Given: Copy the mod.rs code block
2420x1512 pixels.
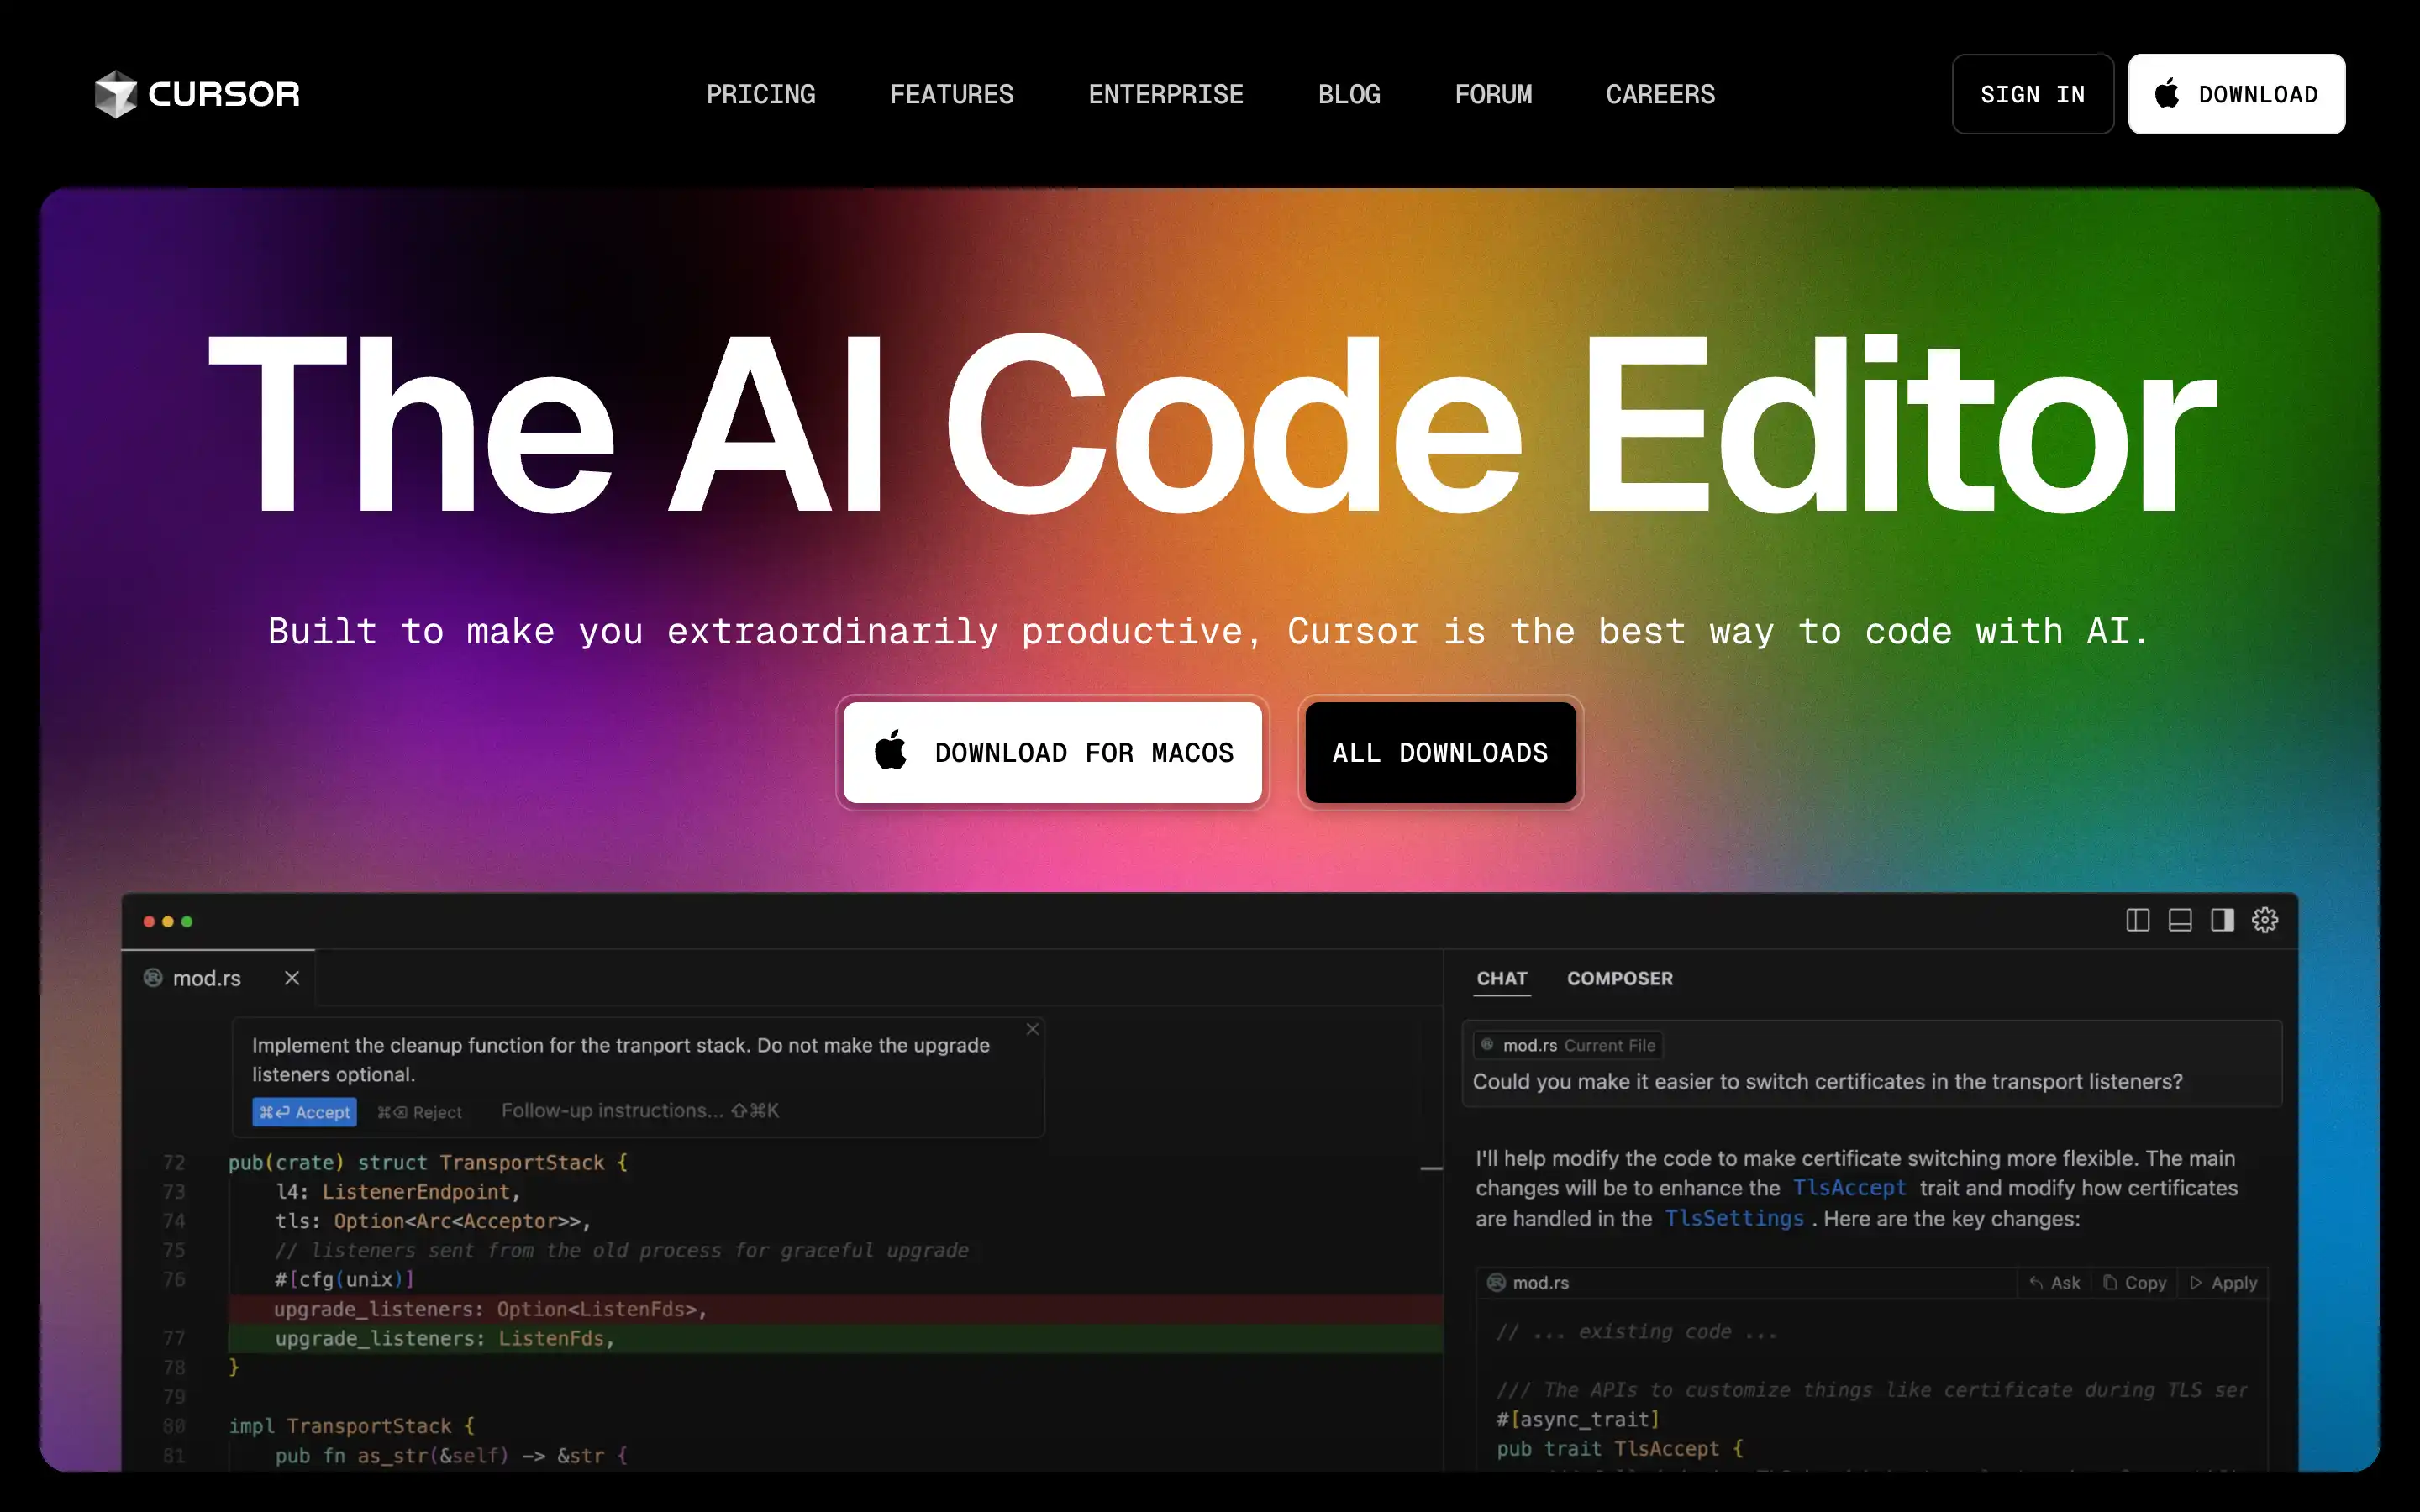Looking at the screenshot, I should [x=2135, y=1283].
